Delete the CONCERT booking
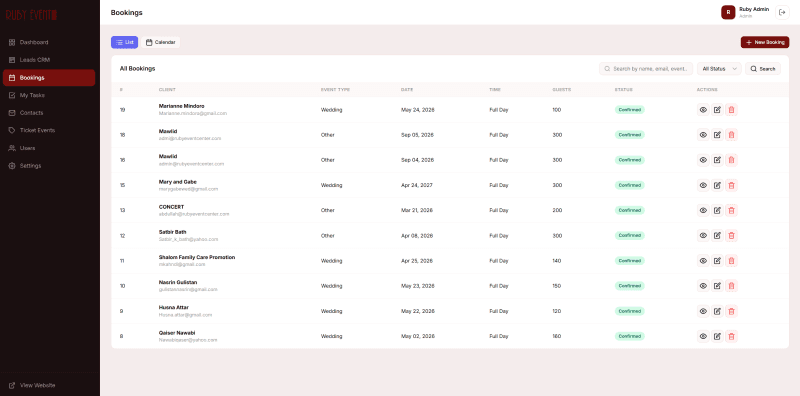Screen dimensions: 800x396 (x=731, y=210)
